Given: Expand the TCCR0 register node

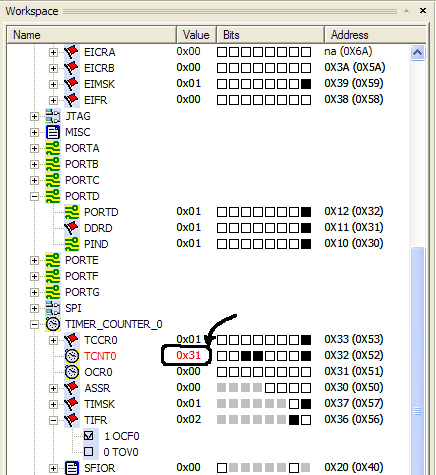Looking at the screenshot, I should click(53, 340).
